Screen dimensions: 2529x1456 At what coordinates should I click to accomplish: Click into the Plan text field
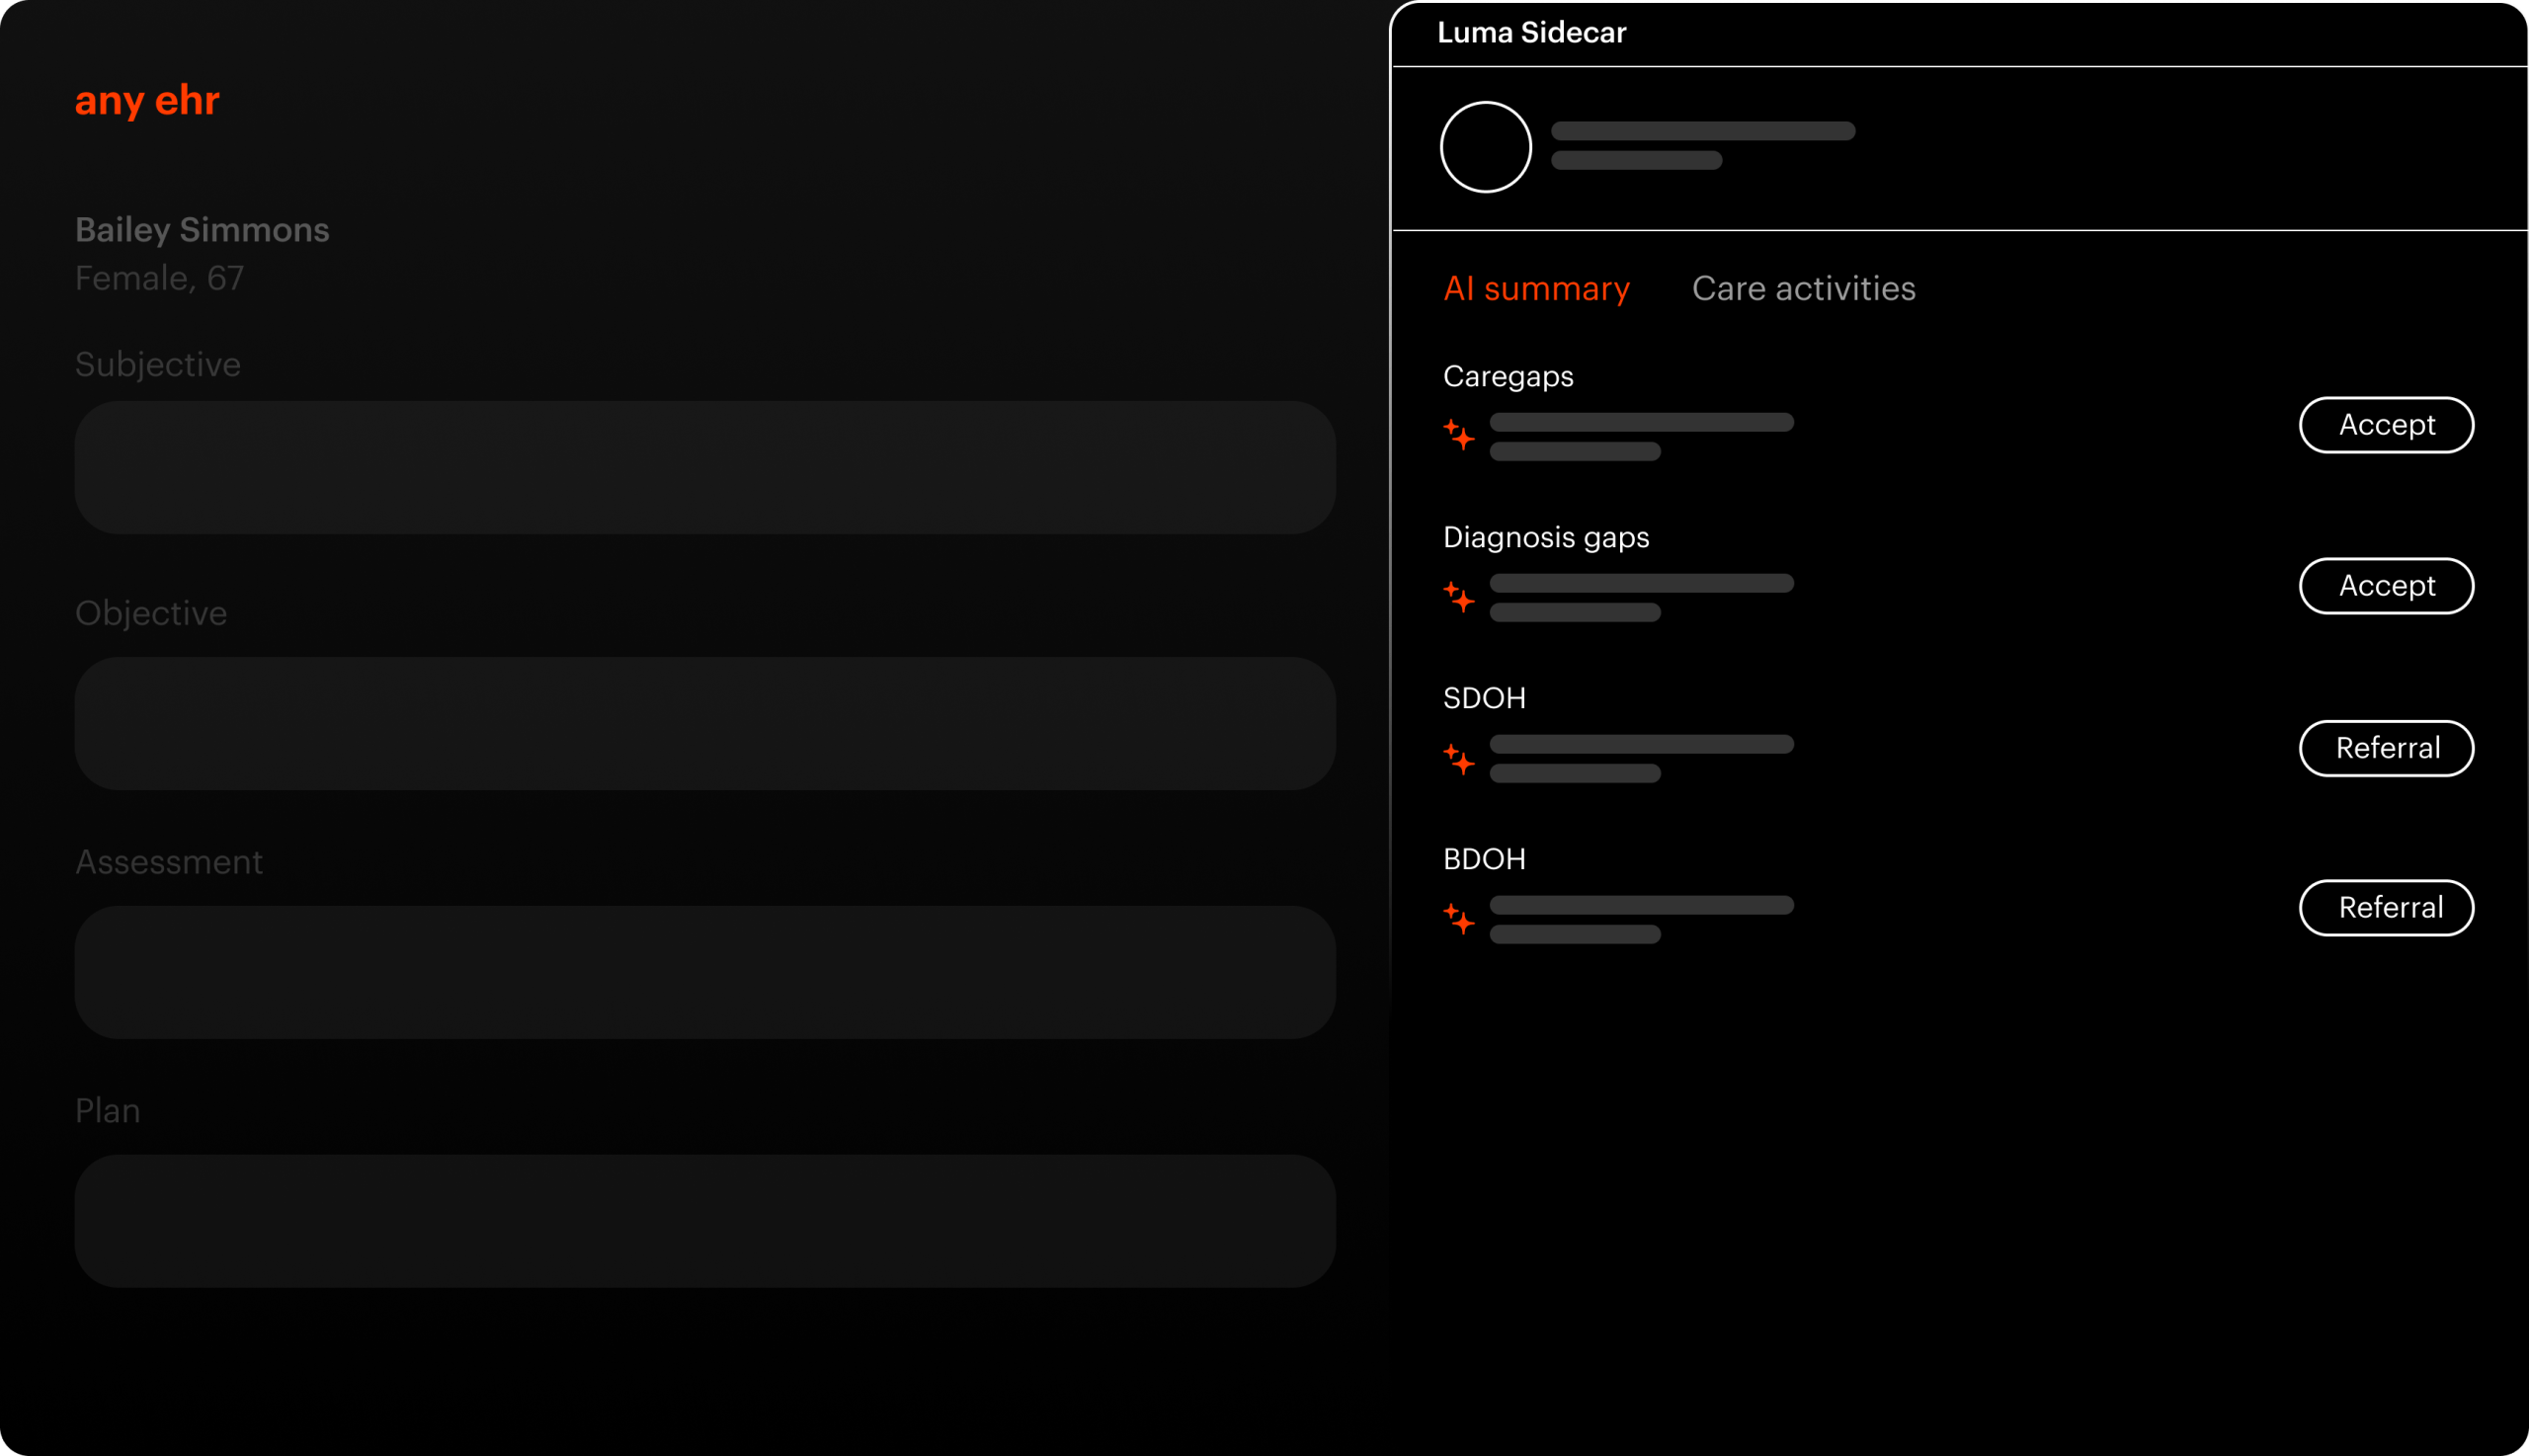point(705,1221)
